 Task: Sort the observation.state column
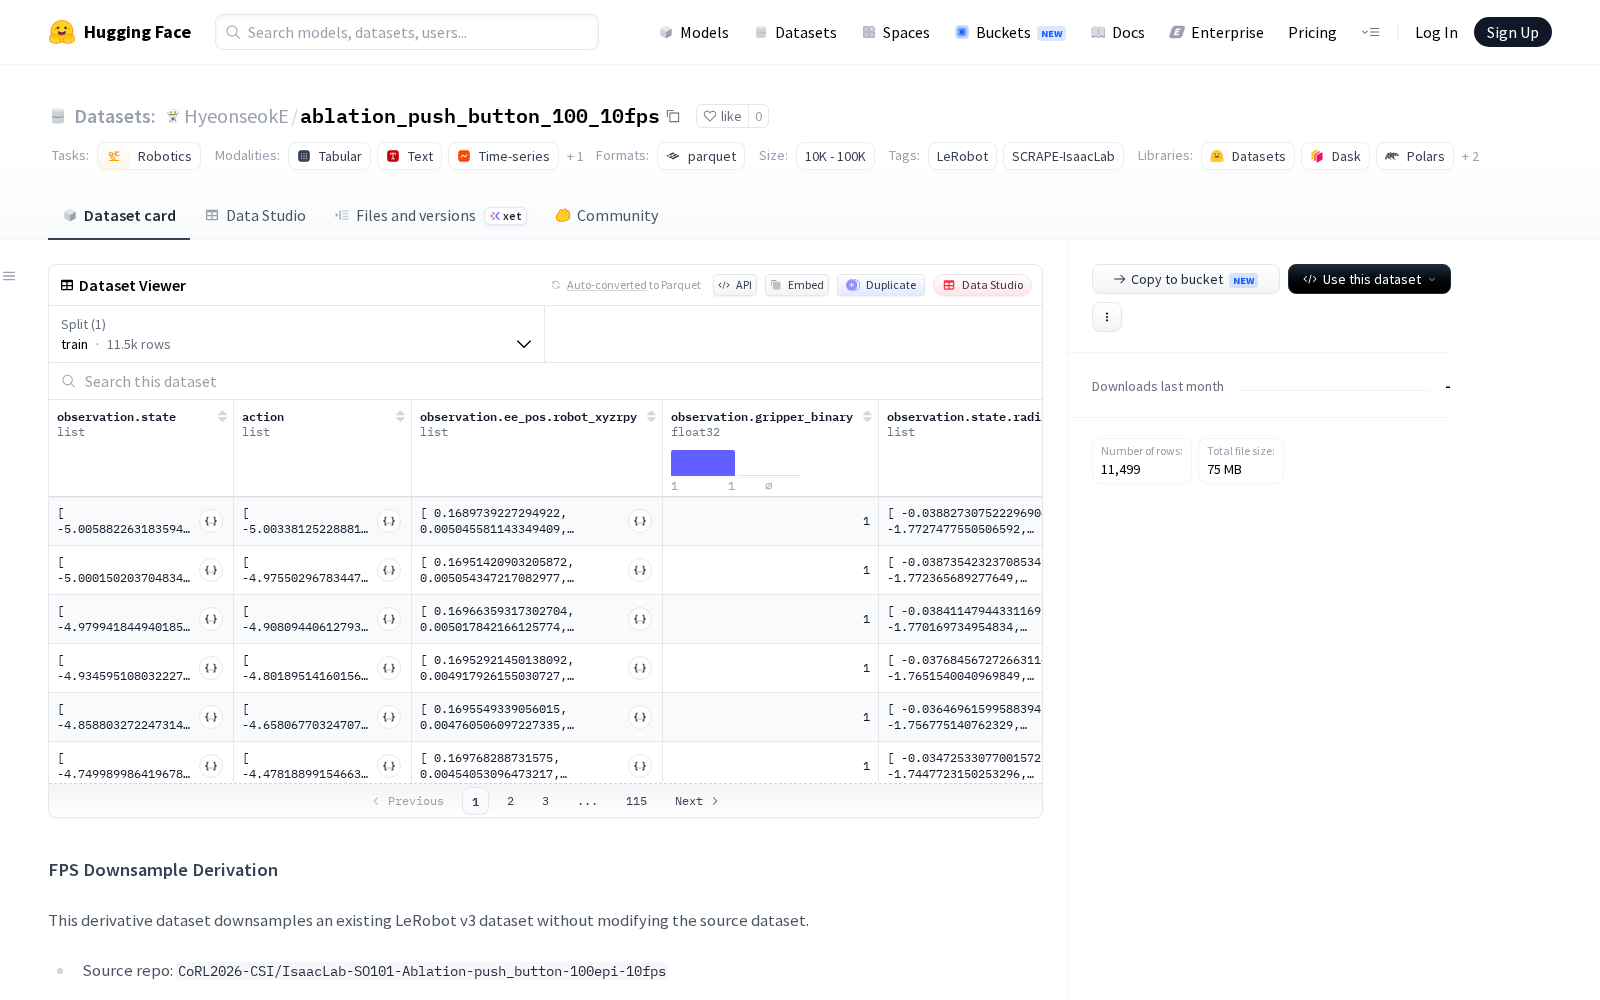tap(222, 417)
